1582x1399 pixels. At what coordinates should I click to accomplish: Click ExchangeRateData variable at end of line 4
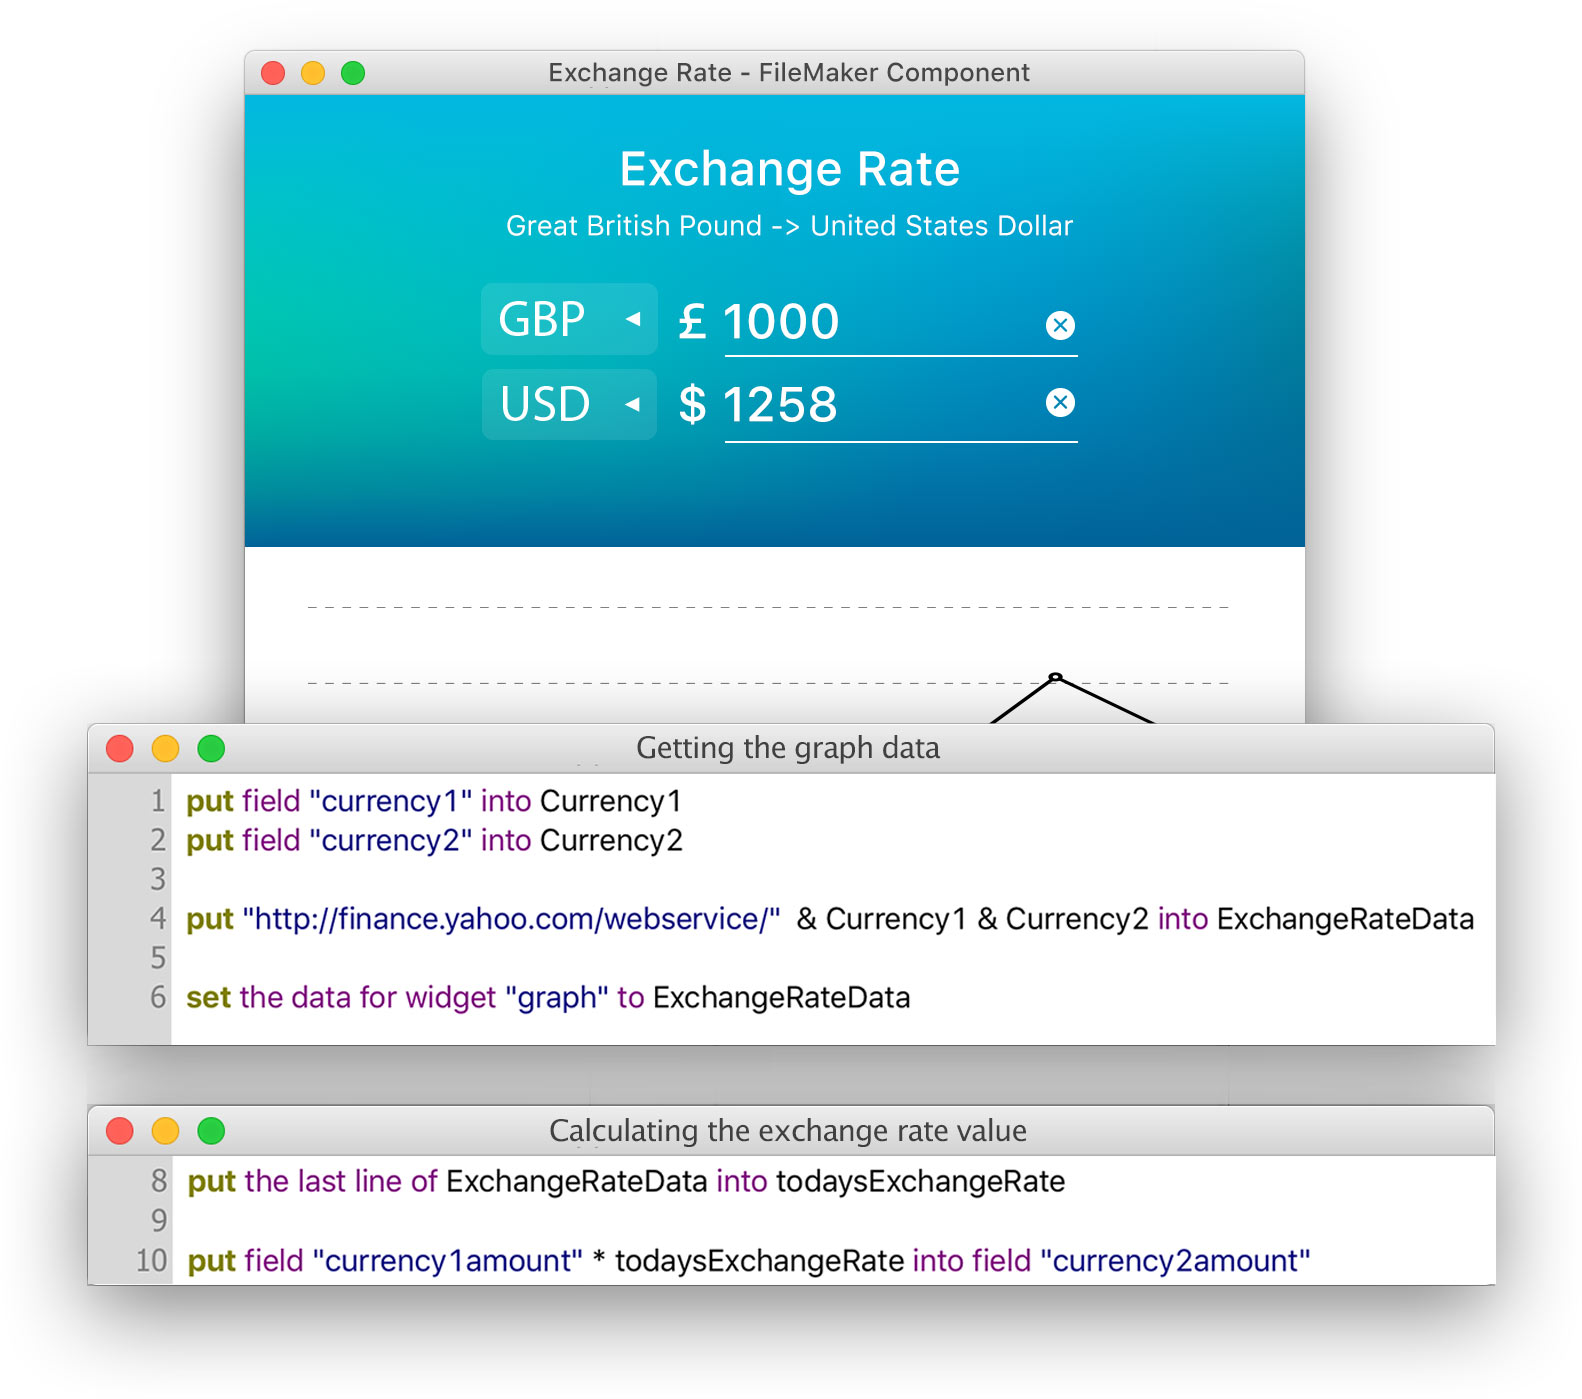[1345, 919]
